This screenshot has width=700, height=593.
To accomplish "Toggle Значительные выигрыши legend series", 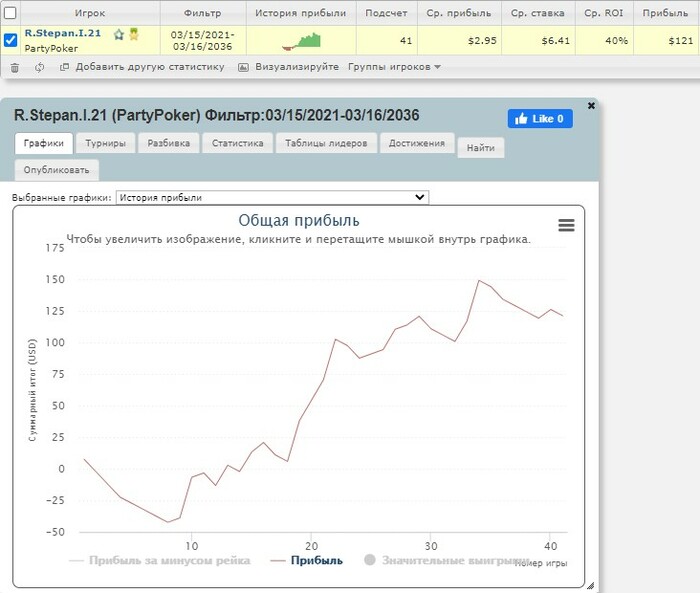I will tap(446, 560).
